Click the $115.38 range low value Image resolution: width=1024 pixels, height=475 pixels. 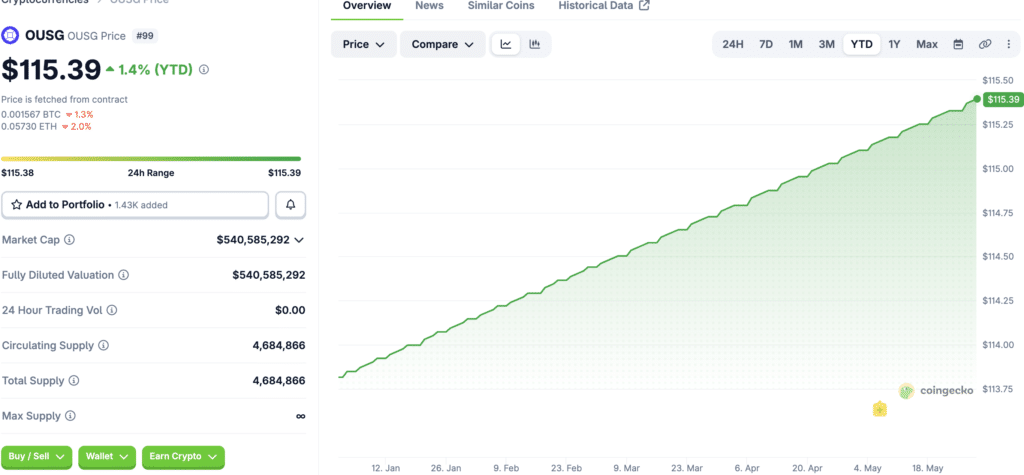point(18,173)
